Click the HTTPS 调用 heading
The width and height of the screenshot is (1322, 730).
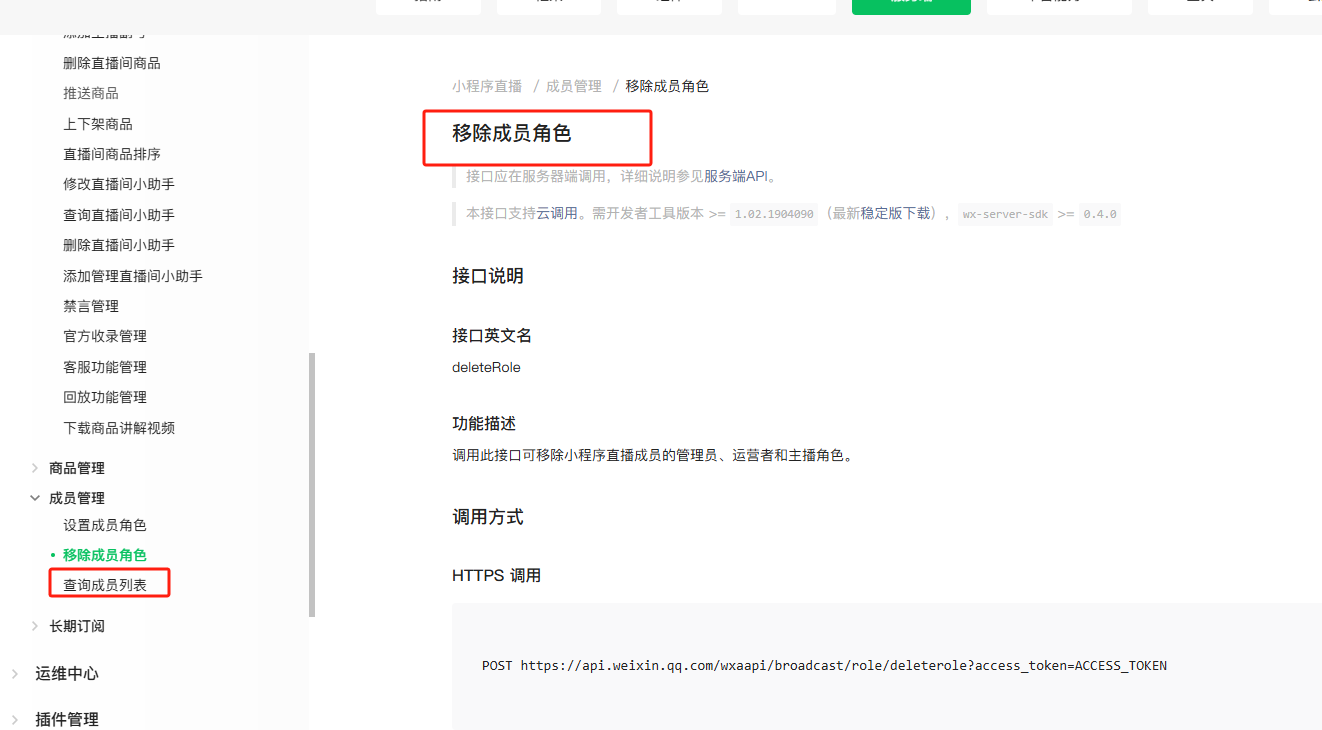[x=497, y=576]
